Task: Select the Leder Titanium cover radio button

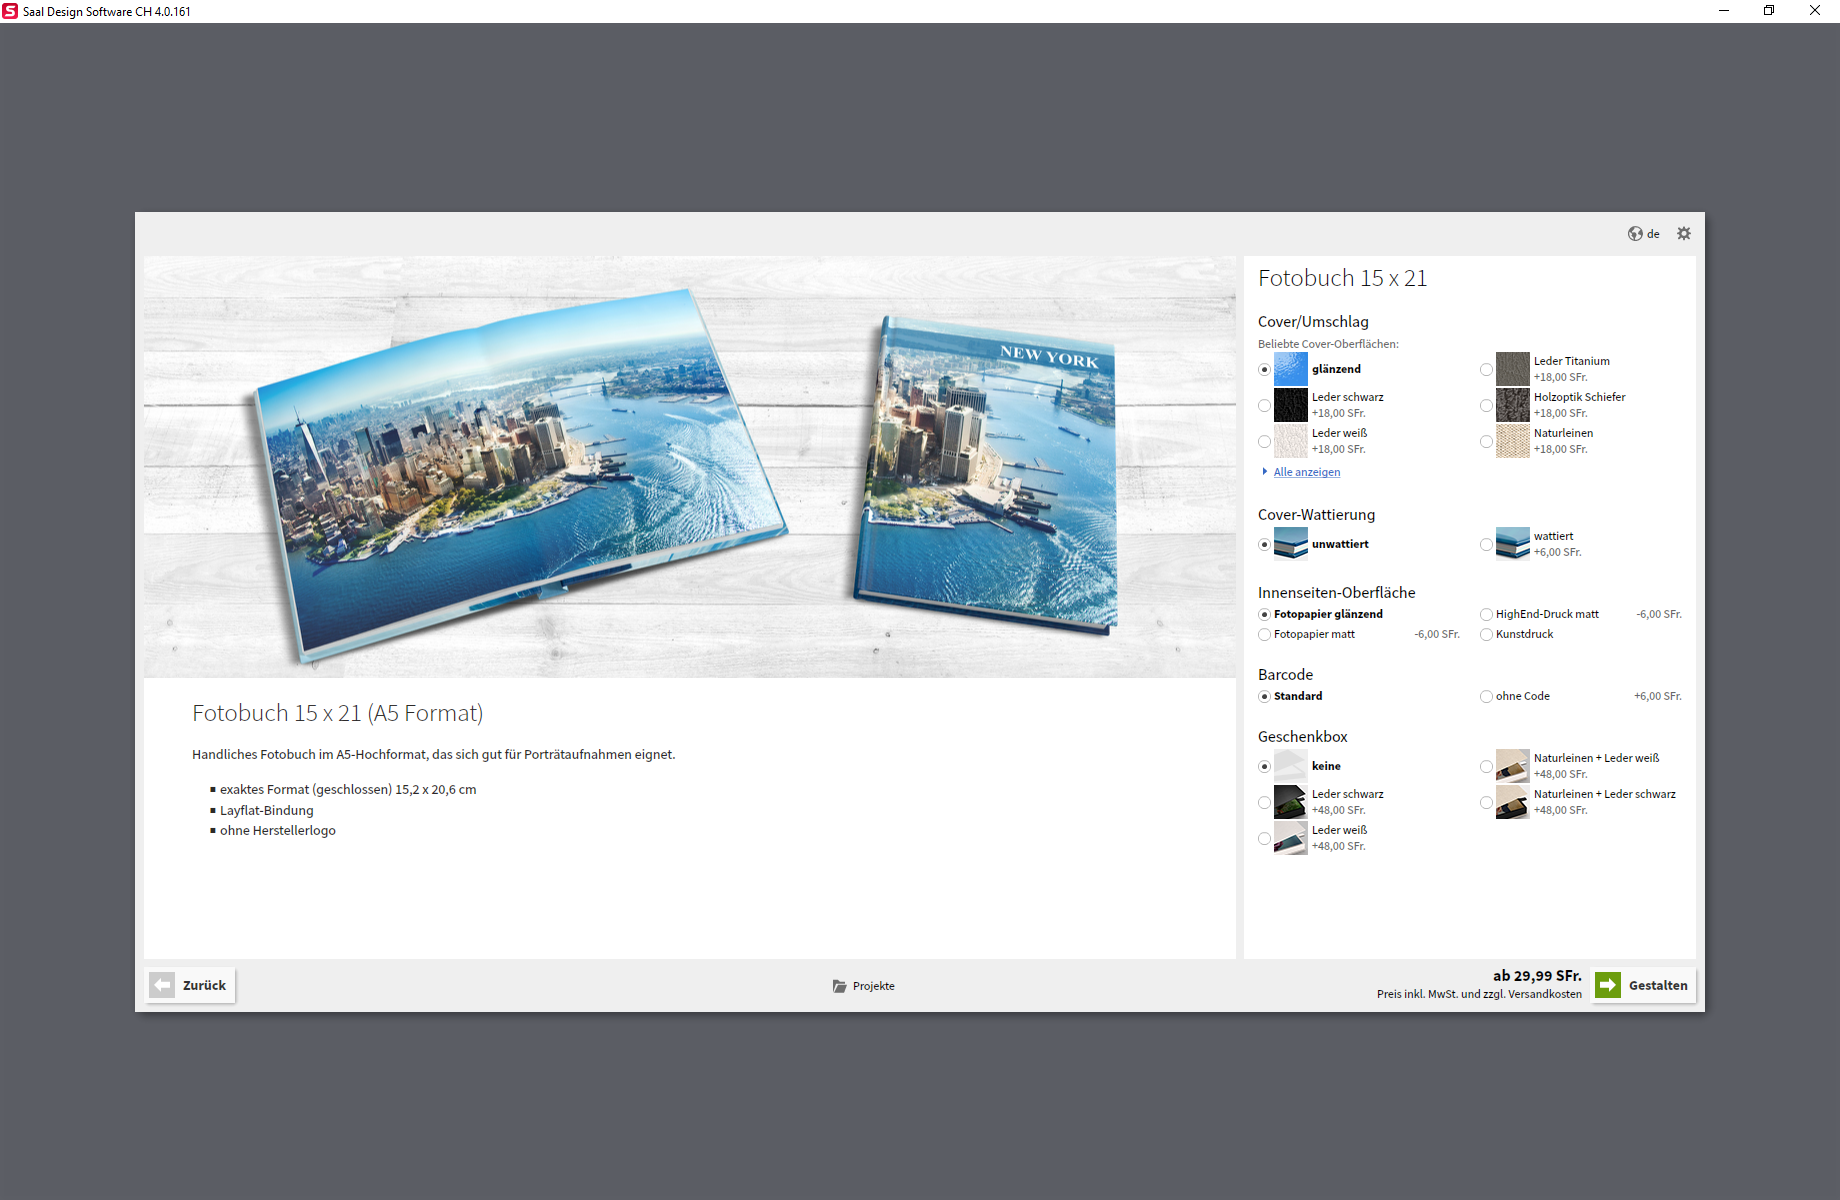Action: 1486,369
